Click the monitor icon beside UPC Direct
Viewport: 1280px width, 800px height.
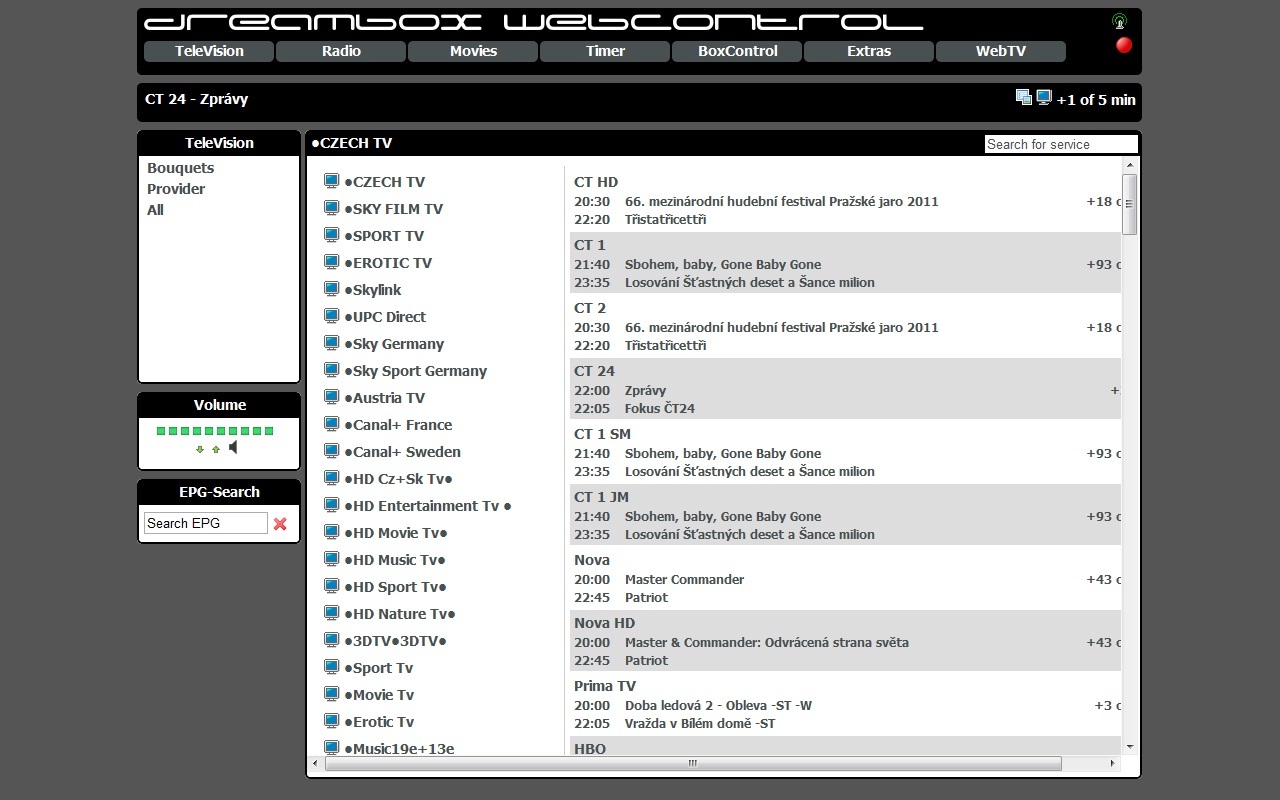click(x=332, y=316)
